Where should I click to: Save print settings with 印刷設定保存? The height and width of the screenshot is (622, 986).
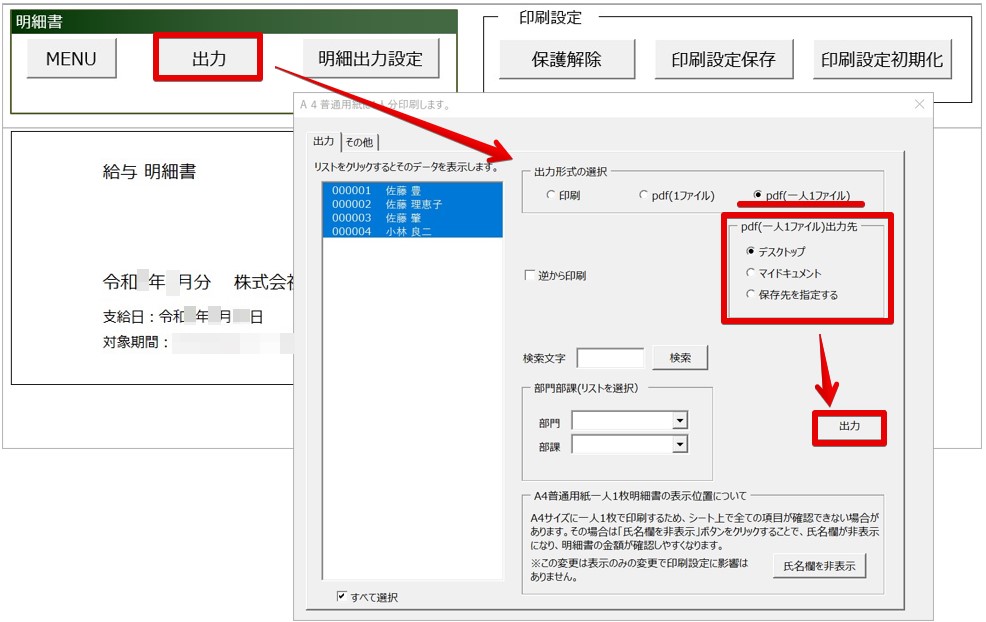[723, 60]
